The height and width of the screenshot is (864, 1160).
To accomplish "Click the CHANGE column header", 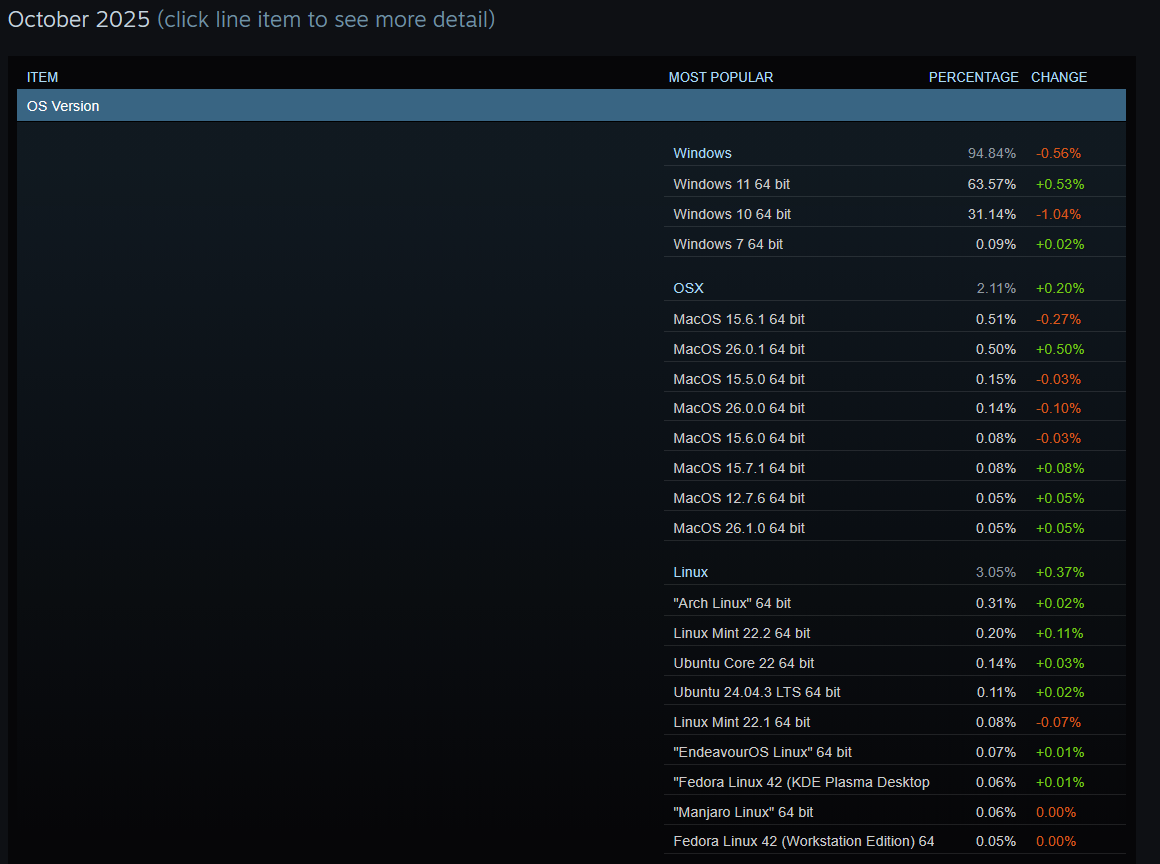I will 1059,77.
